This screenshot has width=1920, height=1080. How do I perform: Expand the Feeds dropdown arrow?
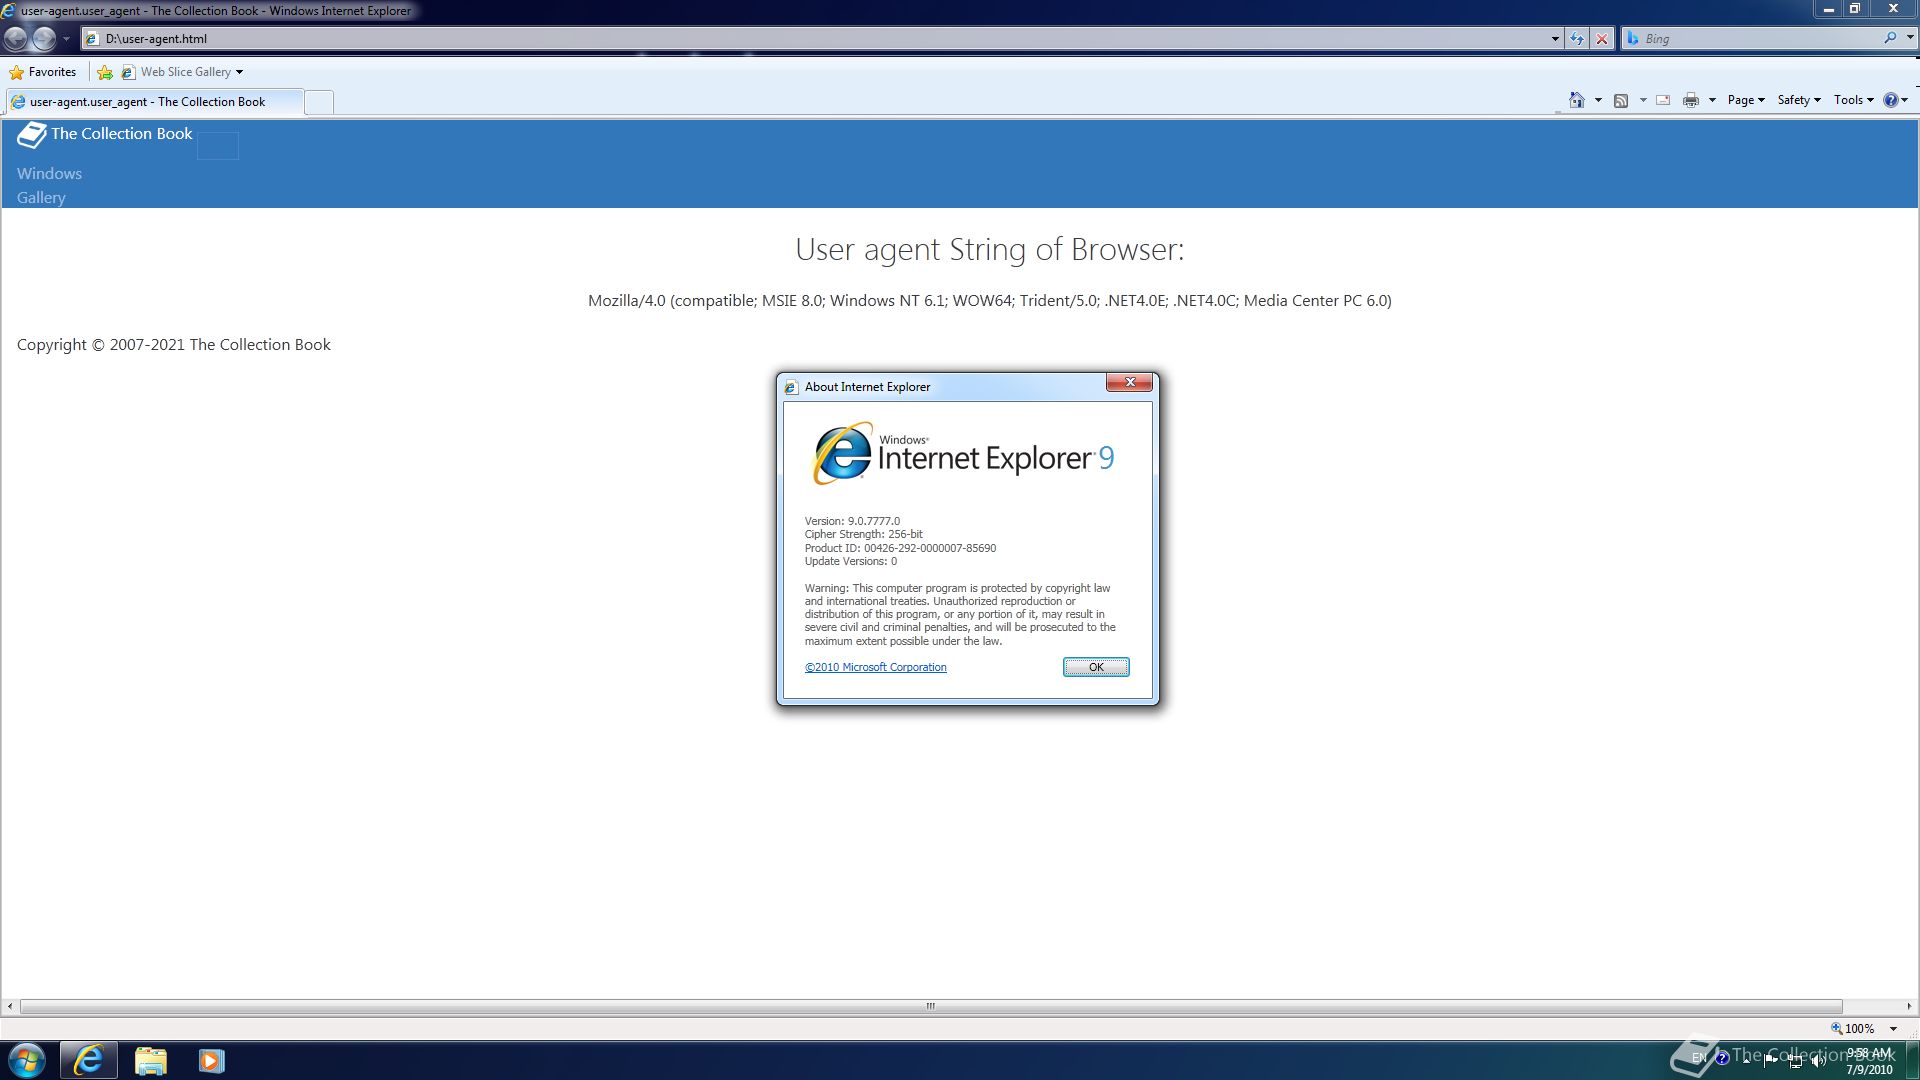pyautogui.click(x=1643, y=100)
